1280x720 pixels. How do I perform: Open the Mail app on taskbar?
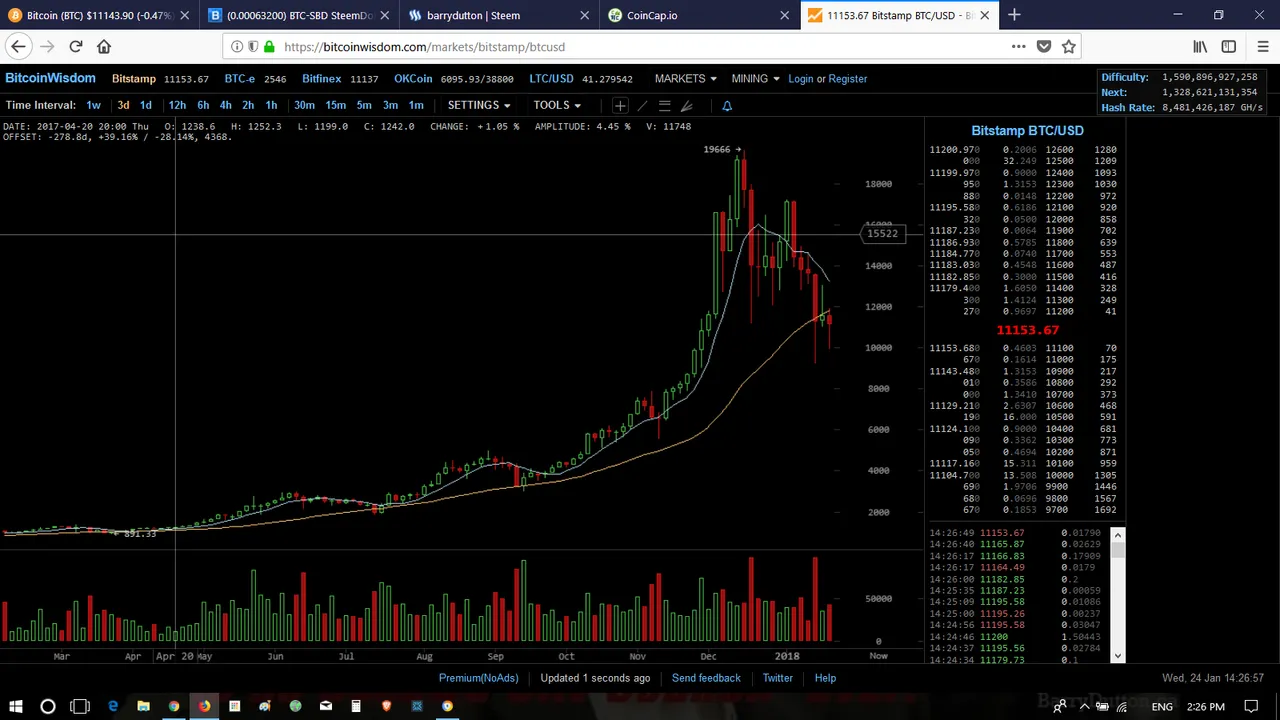point(325,707)
